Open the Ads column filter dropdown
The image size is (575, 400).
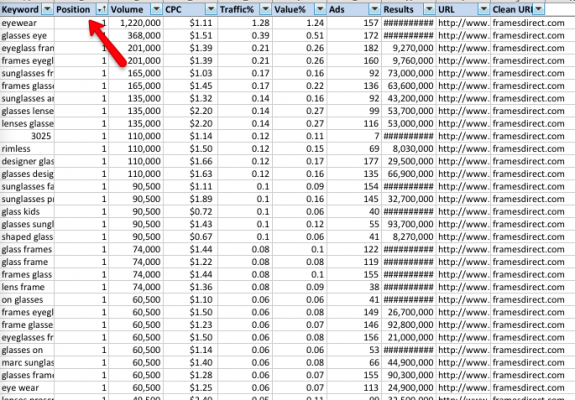coord(374,10)
